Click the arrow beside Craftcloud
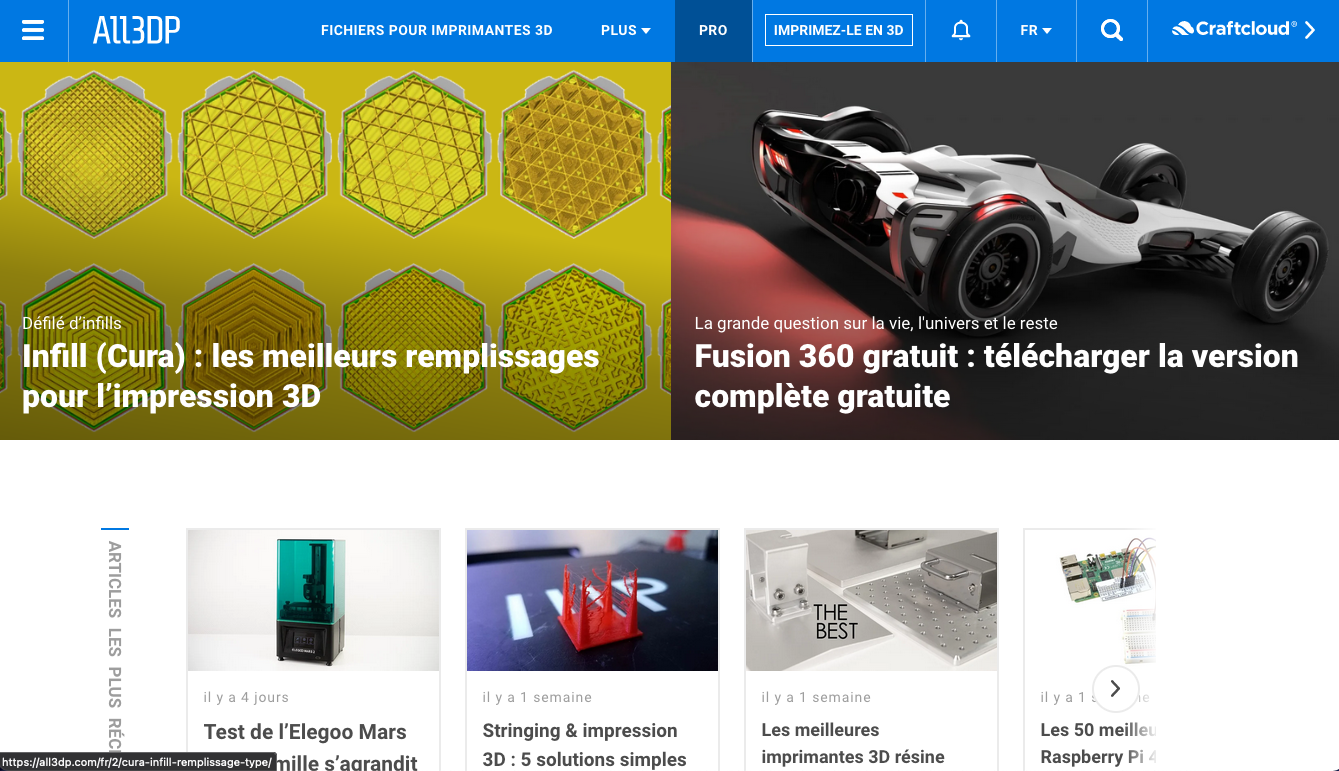 1310,30
